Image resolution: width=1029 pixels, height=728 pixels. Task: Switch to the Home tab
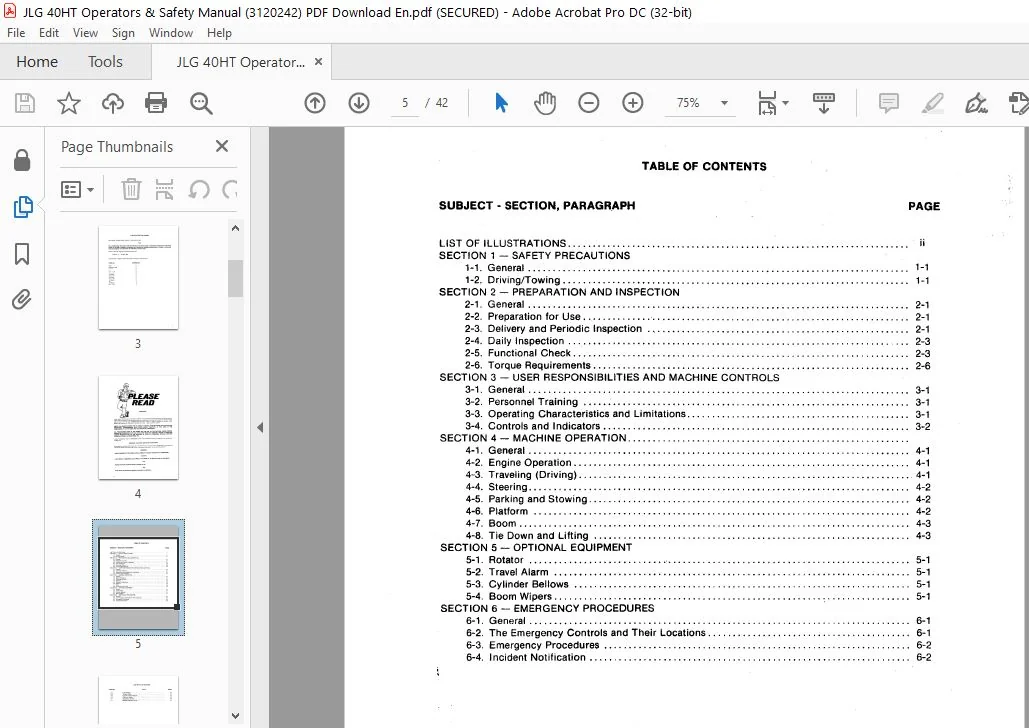pyautogui.click(x=37, y=62)
